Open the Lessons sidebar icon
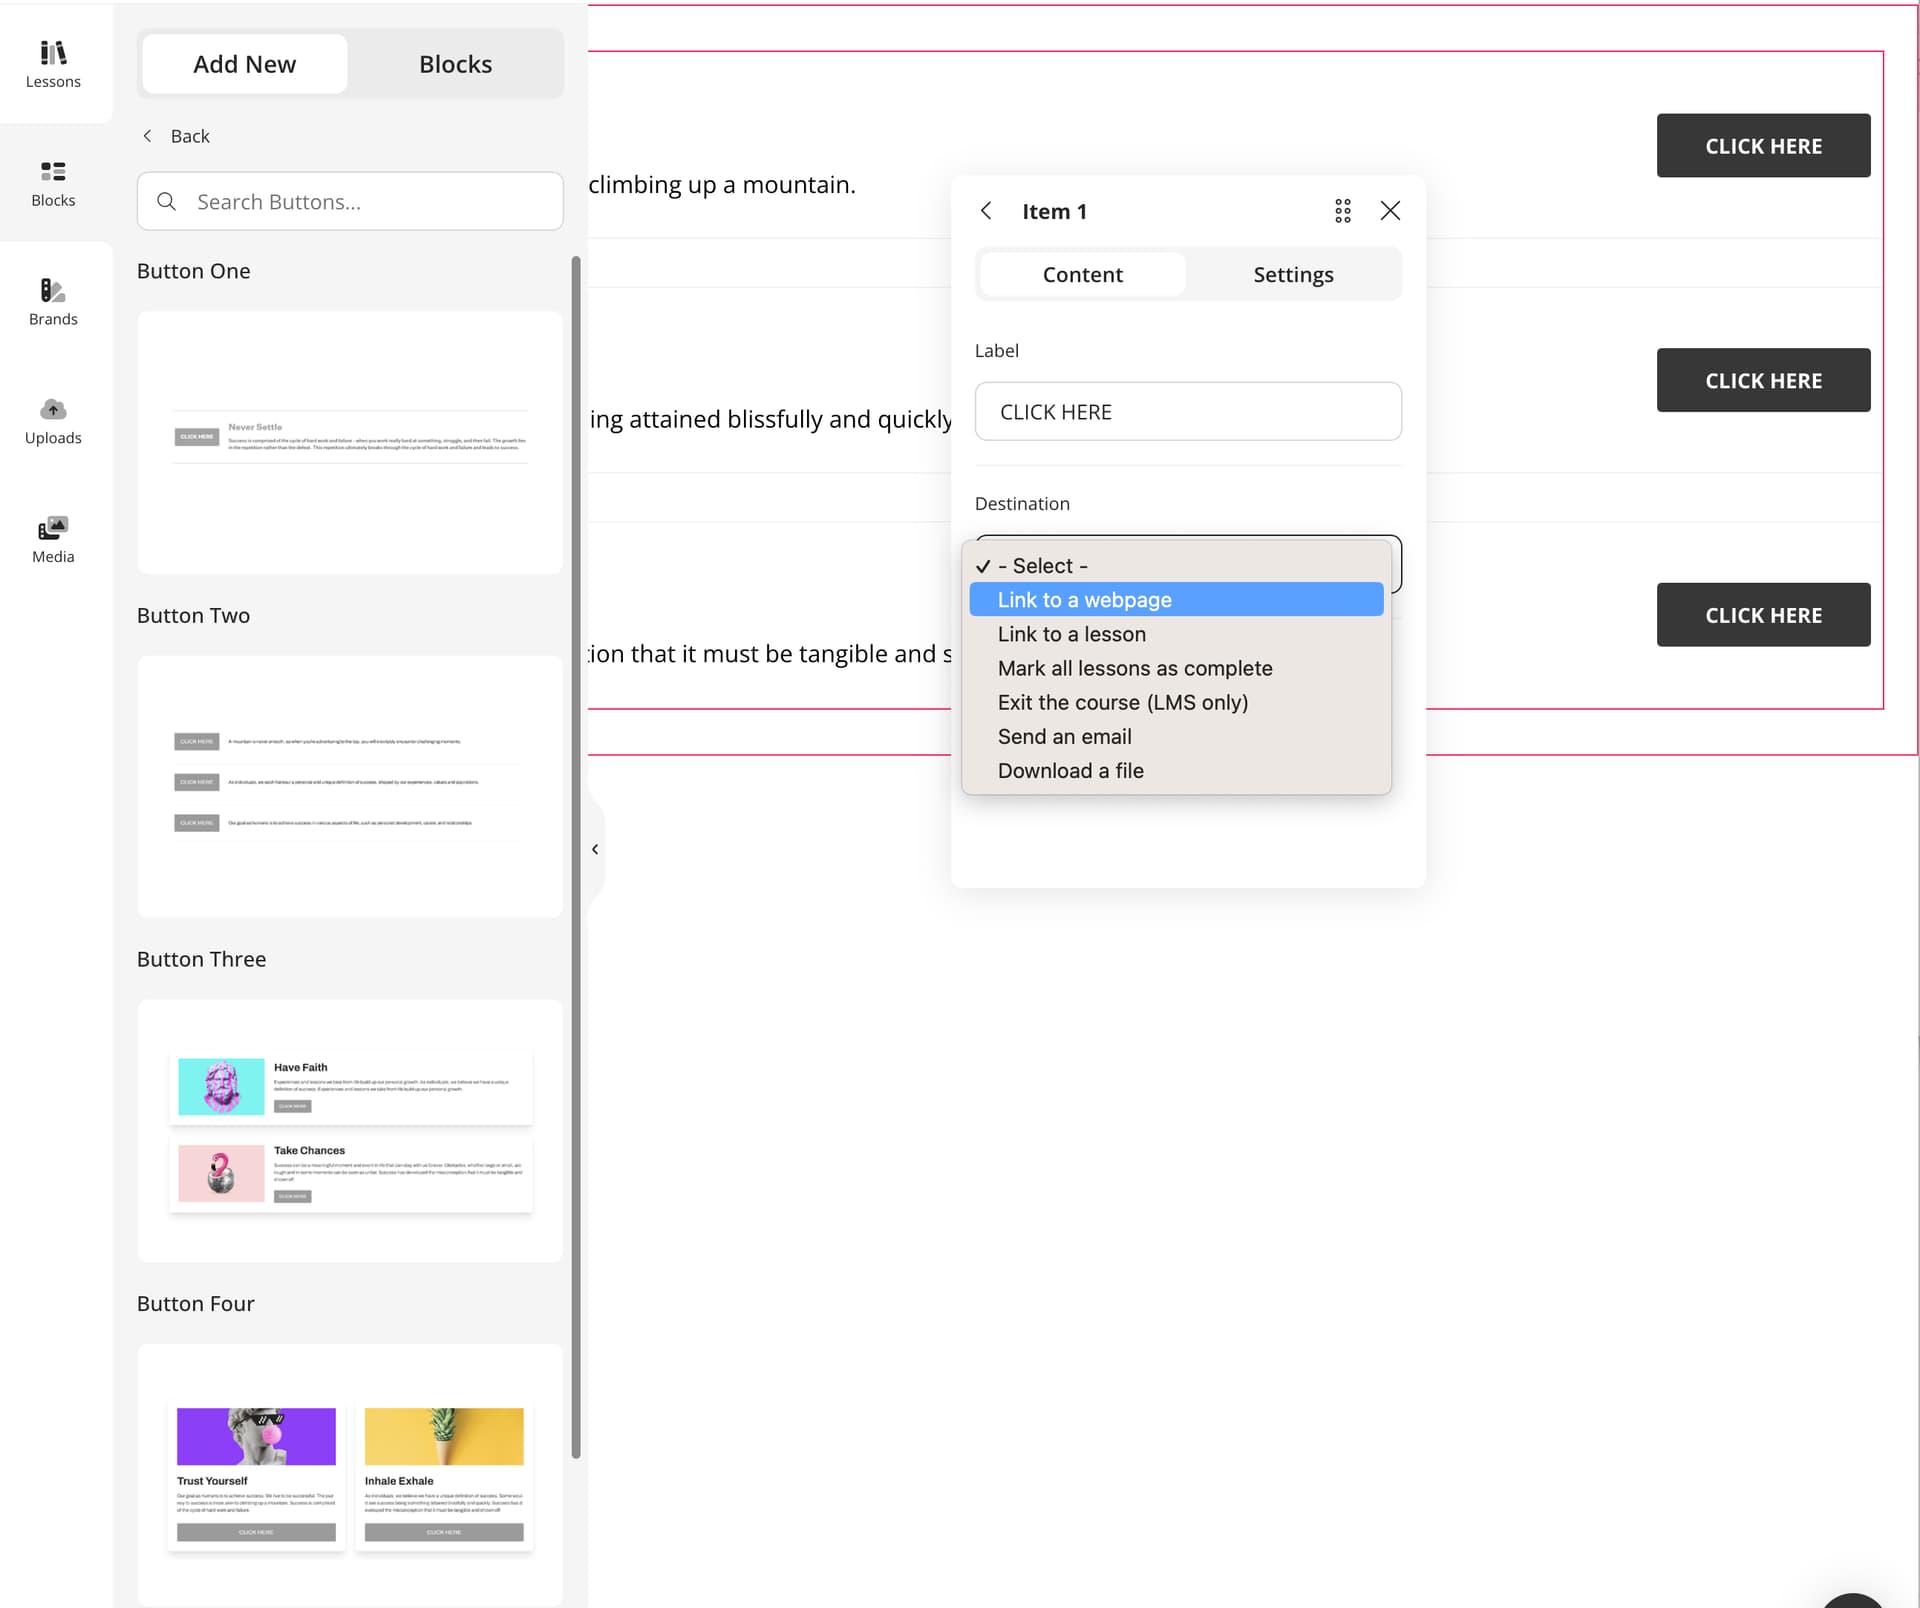 (x=53, y=63)
